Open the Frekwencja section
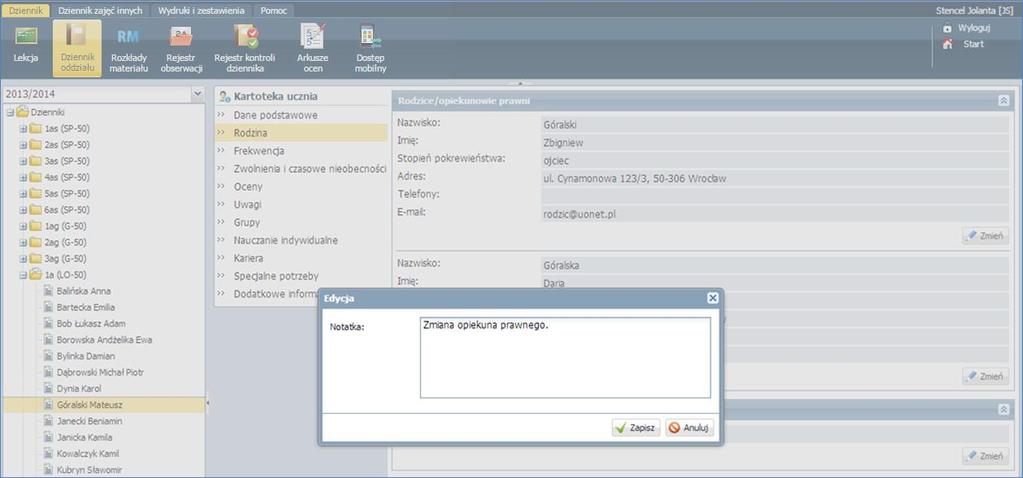 pos(259,151)
